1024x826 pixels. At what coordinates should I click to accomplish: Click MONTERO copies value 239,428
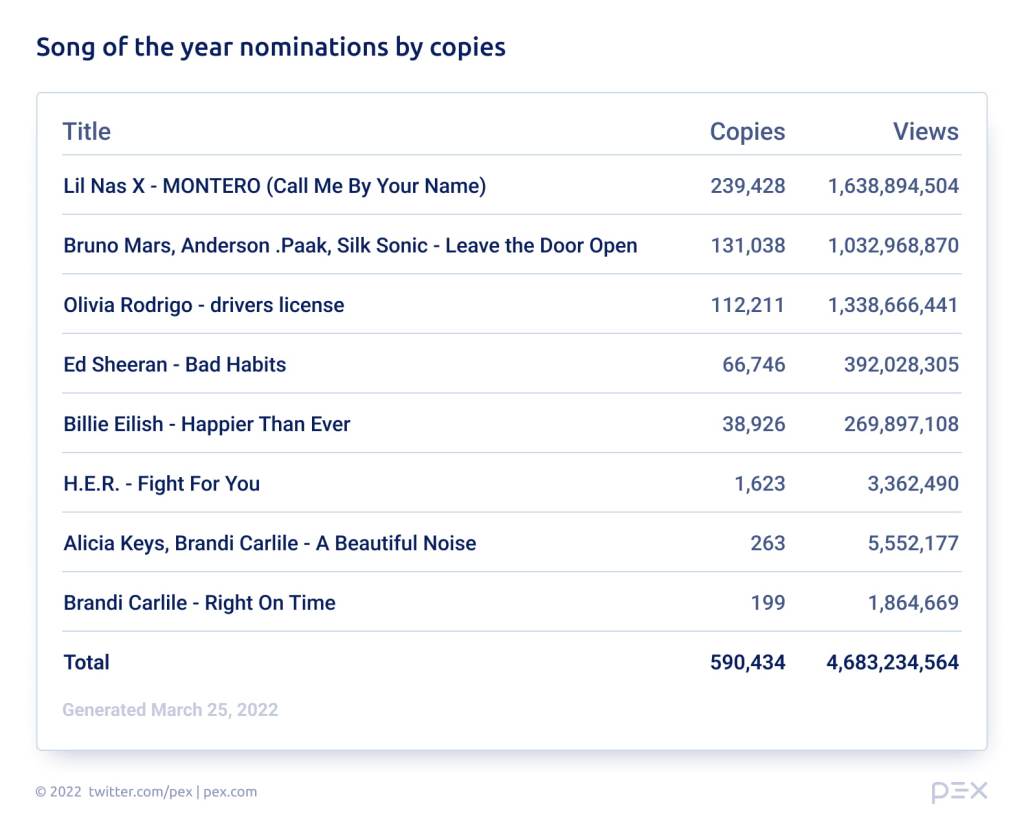tap(747, 186)
